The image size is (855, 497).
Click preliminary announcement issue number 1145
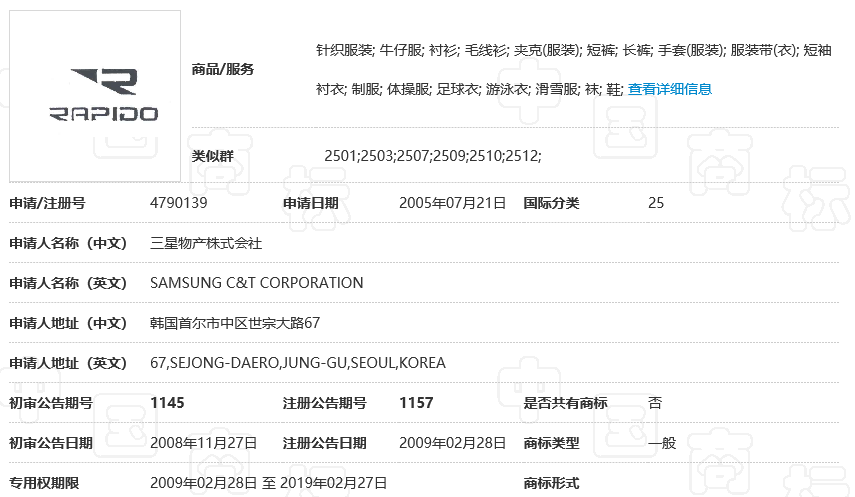click(x=167, y=403)
